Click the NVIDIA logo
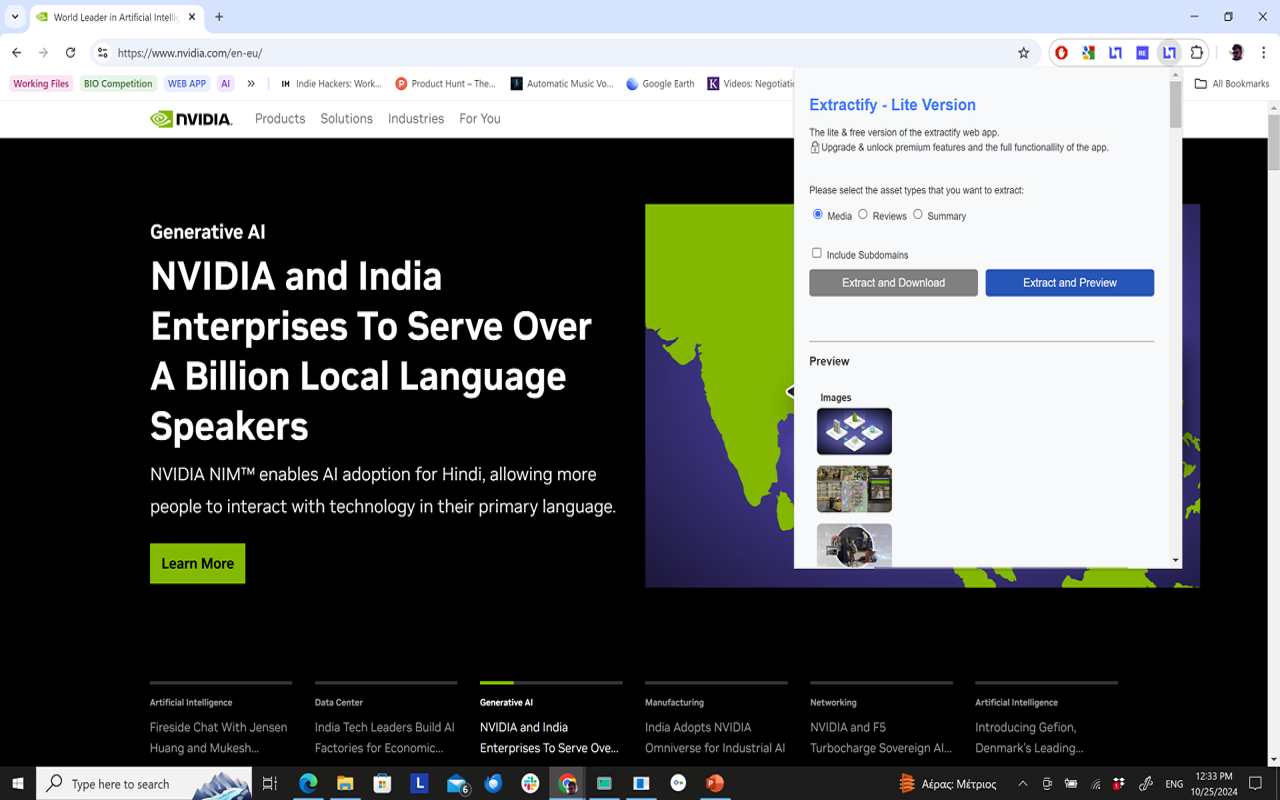 tap(191, 119)
